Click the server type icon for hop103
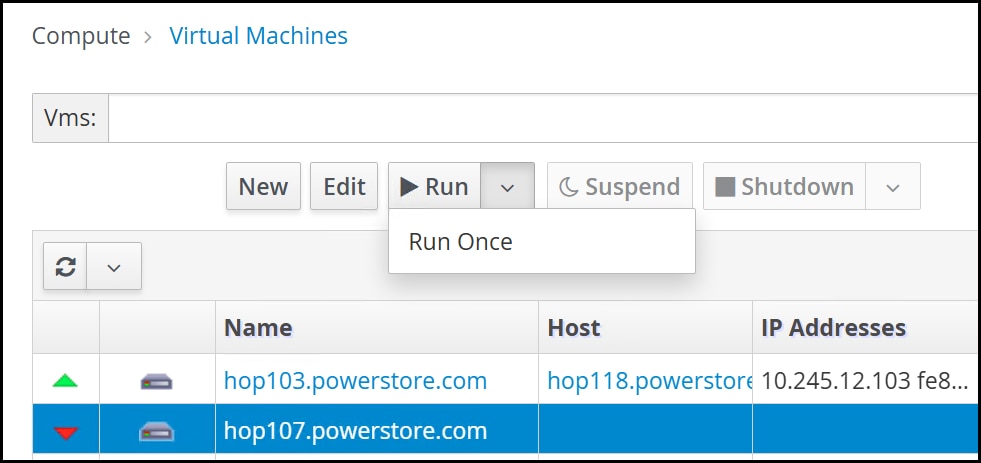The height and width of the screenshot is (463, 981). 156,380
